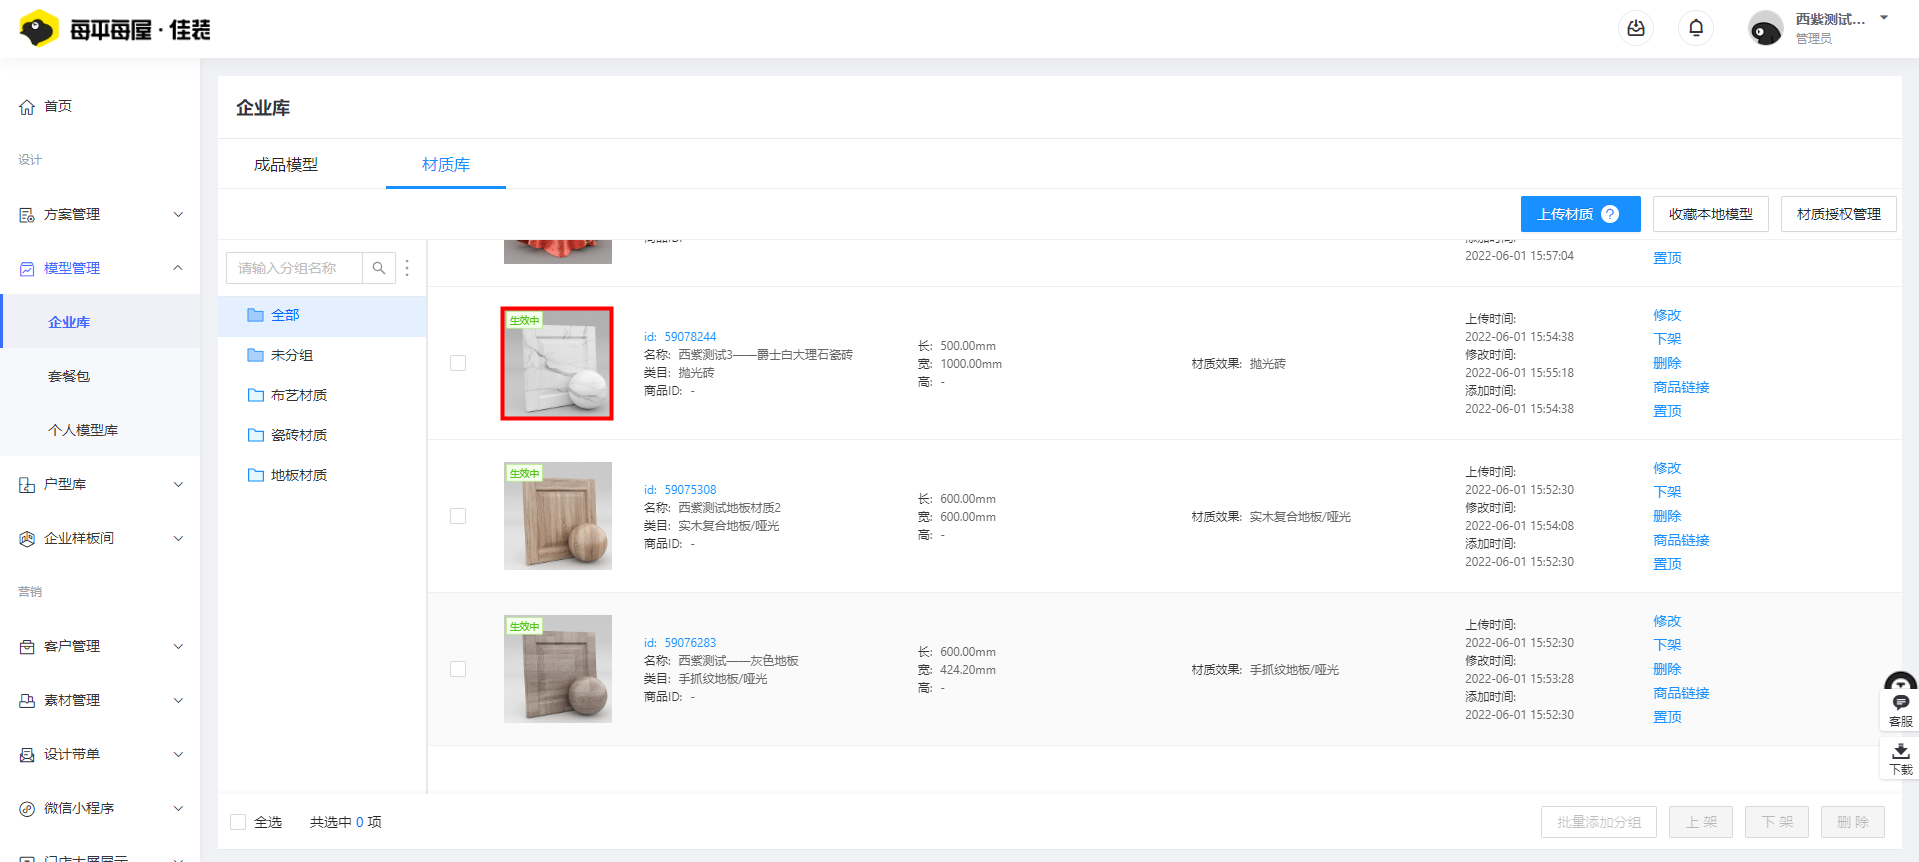Switch to the 材质库 tab

[x=446, y=164]
